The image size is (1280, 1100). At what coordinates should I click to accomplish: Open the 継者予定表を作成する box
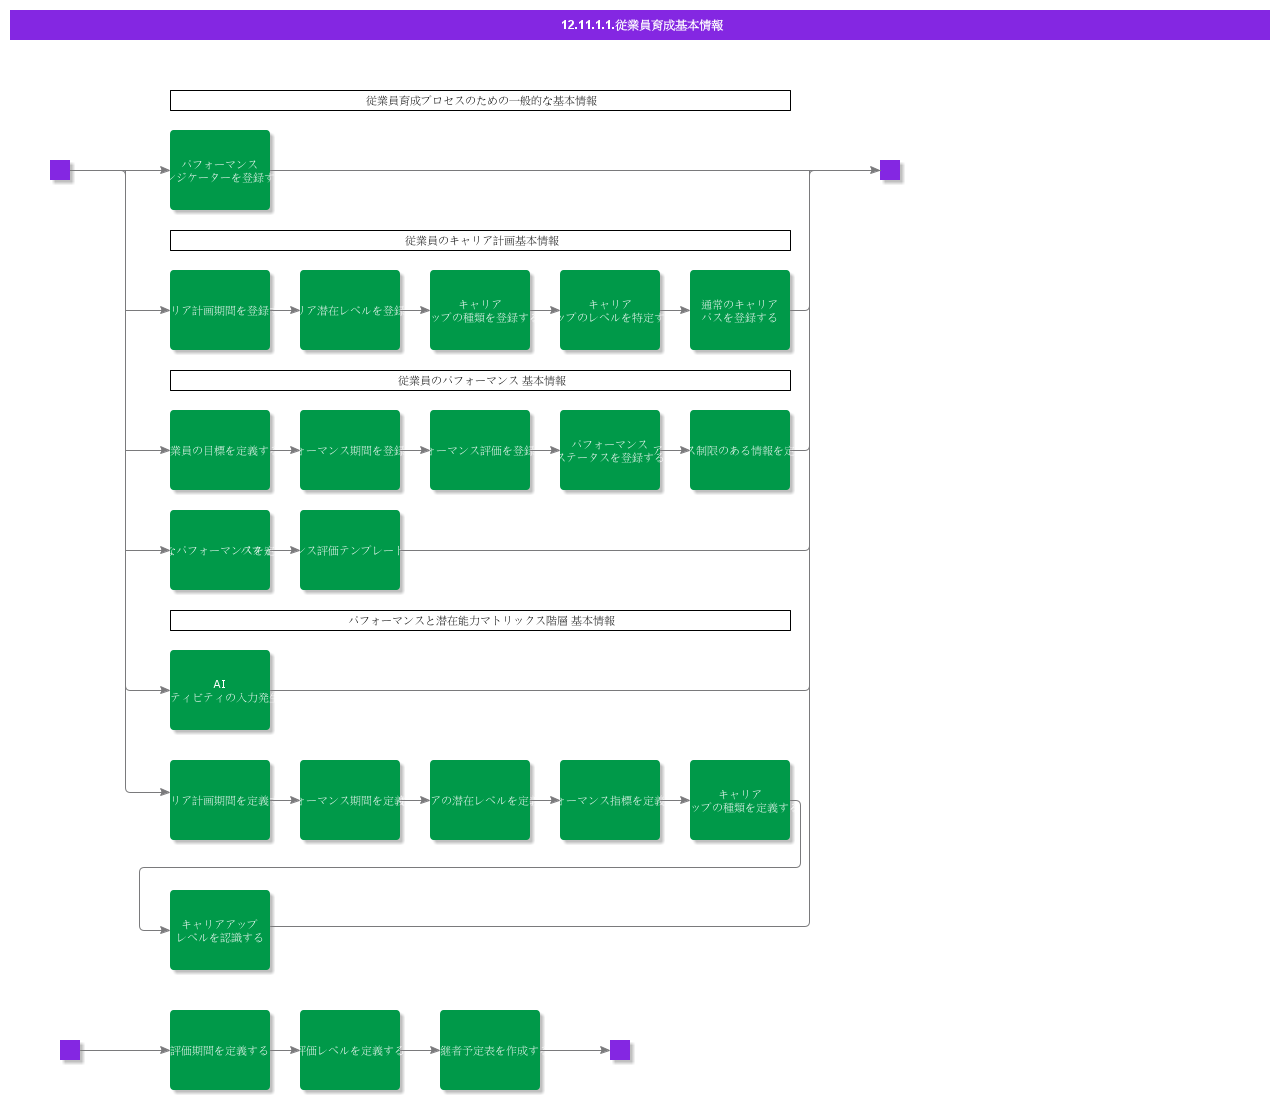click(490, 1050)
